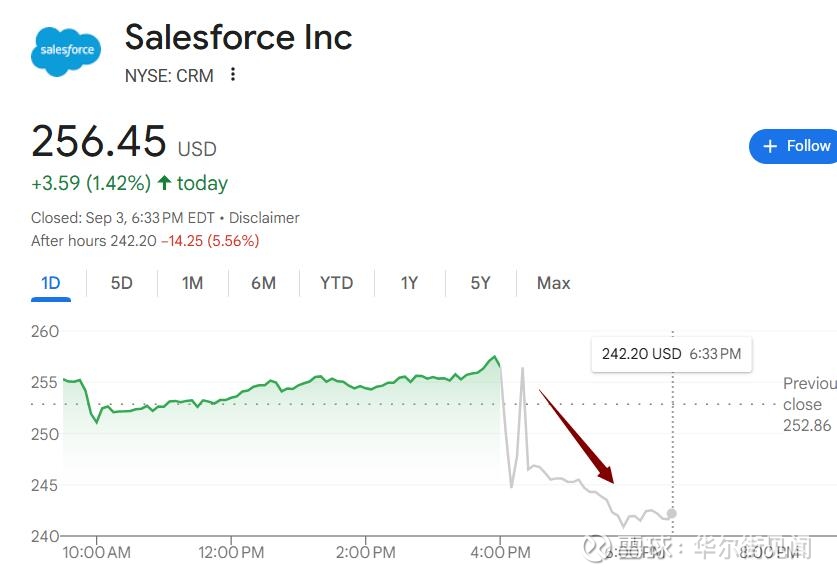This screenshot has height=574, width=837.
Task: Switch chart to the 6M range
Action: click(263, 283)
